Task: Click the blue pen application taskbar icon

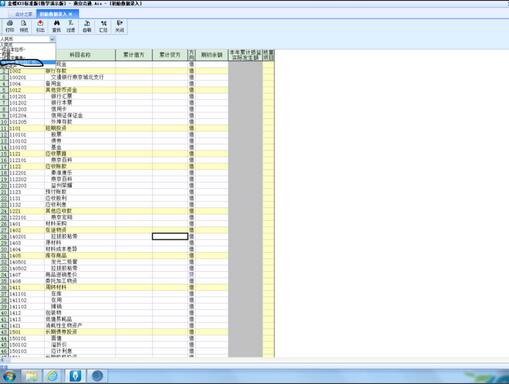Action: coord(75,376)
